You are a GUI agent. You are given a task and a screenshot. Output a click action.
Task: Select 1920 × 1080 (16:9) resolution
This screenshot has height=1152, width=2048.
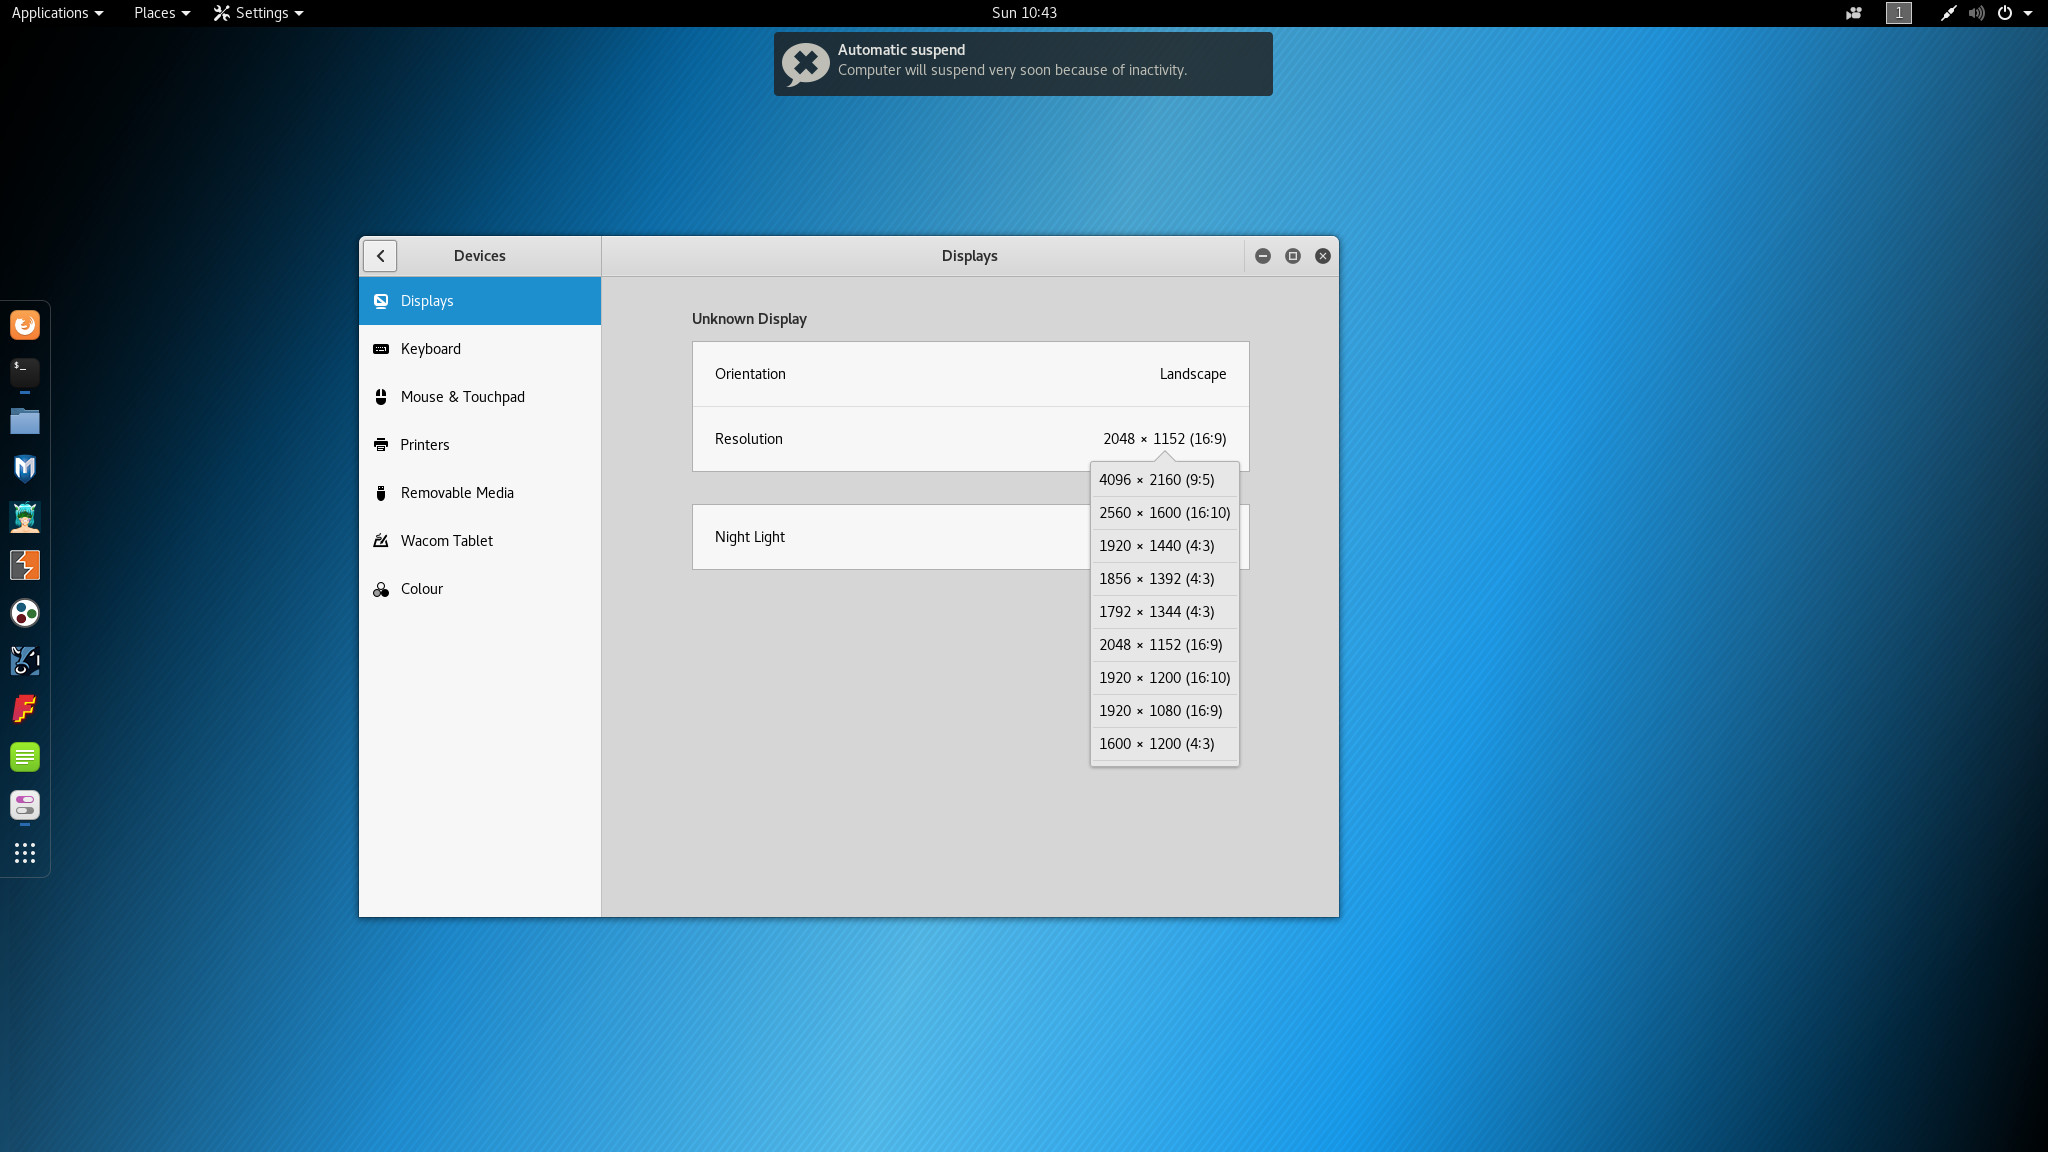coord(1160,711)
